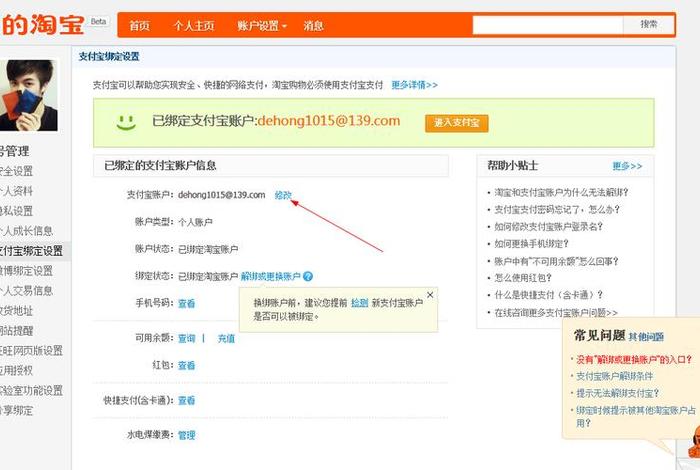Select 隐私设置 in the left sidebar
Image resolution: width=700 pixels, height=470 pixels.
click(x=16, y=211)
